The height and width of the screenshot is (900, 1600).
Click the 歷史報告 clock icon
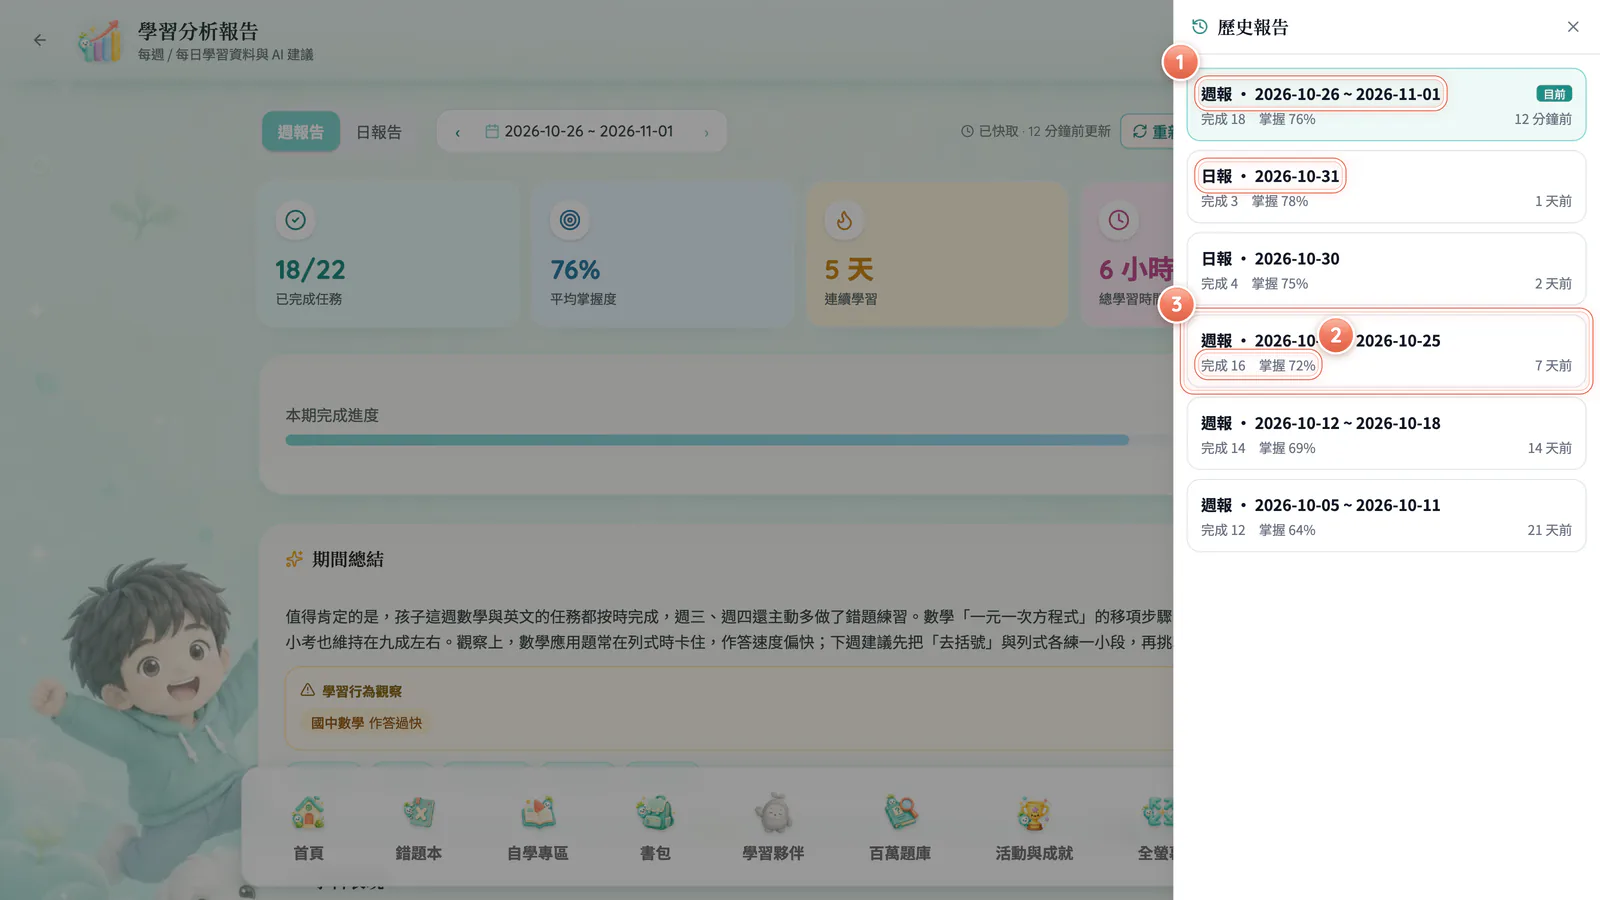click(x=1200, y=27)
